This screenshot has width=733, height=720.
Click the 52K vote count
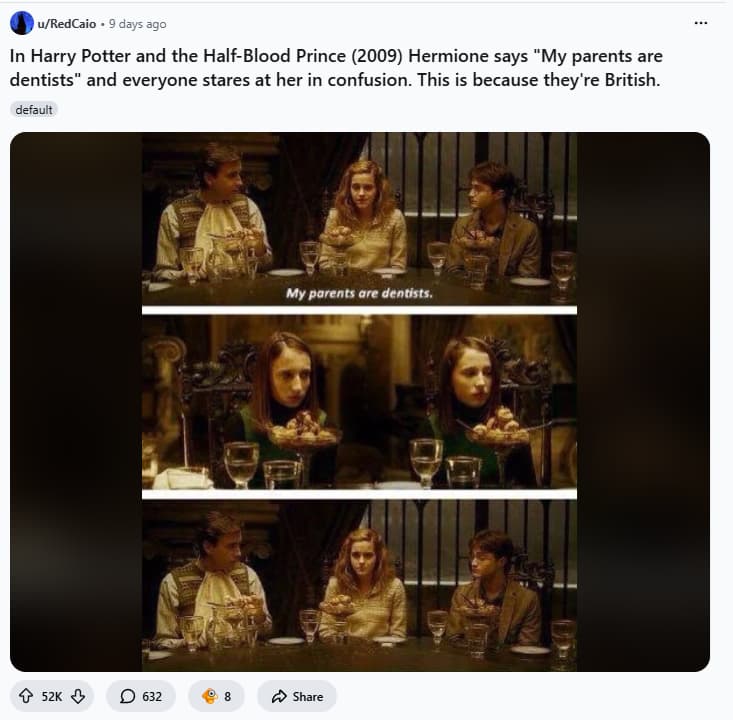coord(52,696)
